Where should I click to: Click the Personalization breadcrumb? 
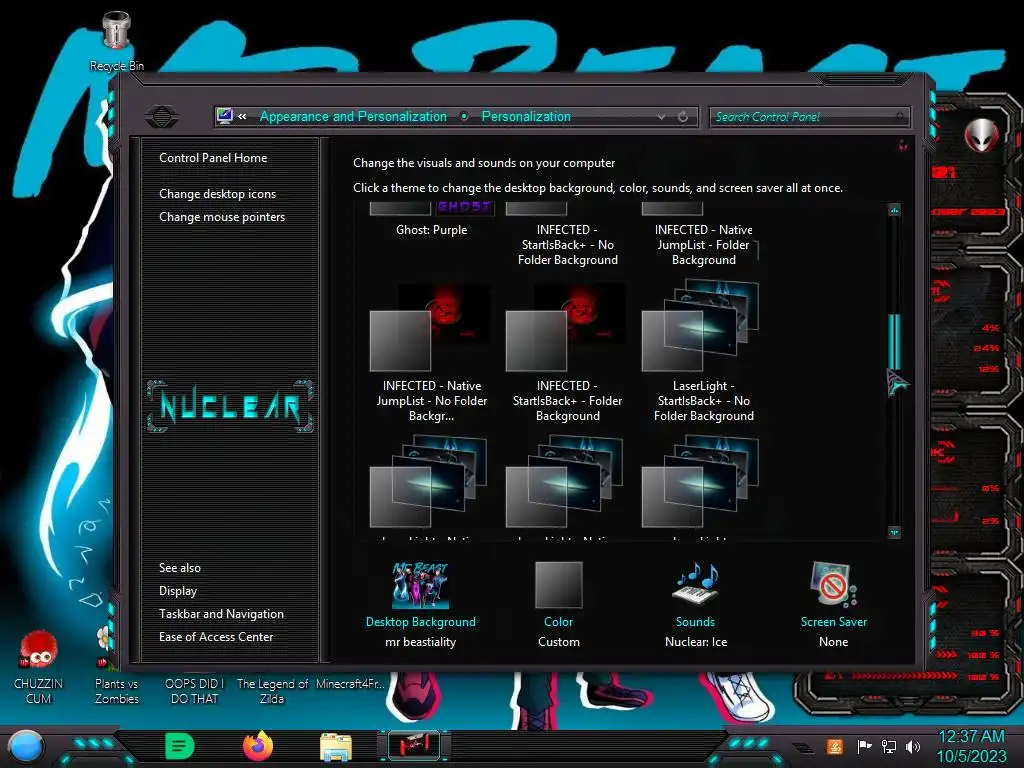[526, 116]
